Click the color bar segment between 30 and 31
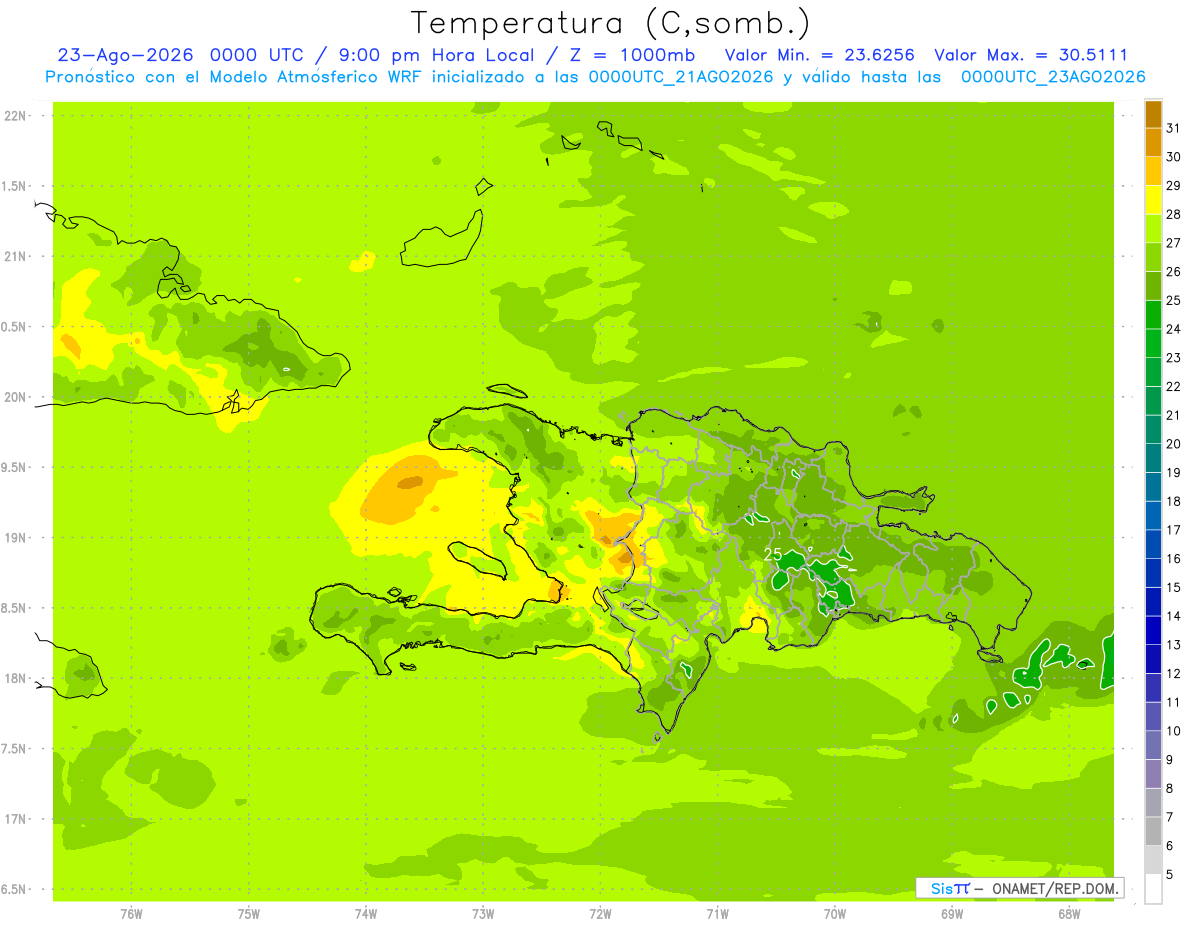Image resolution: width=1200 pixels, height=927 pixels. pos(1153,142)
